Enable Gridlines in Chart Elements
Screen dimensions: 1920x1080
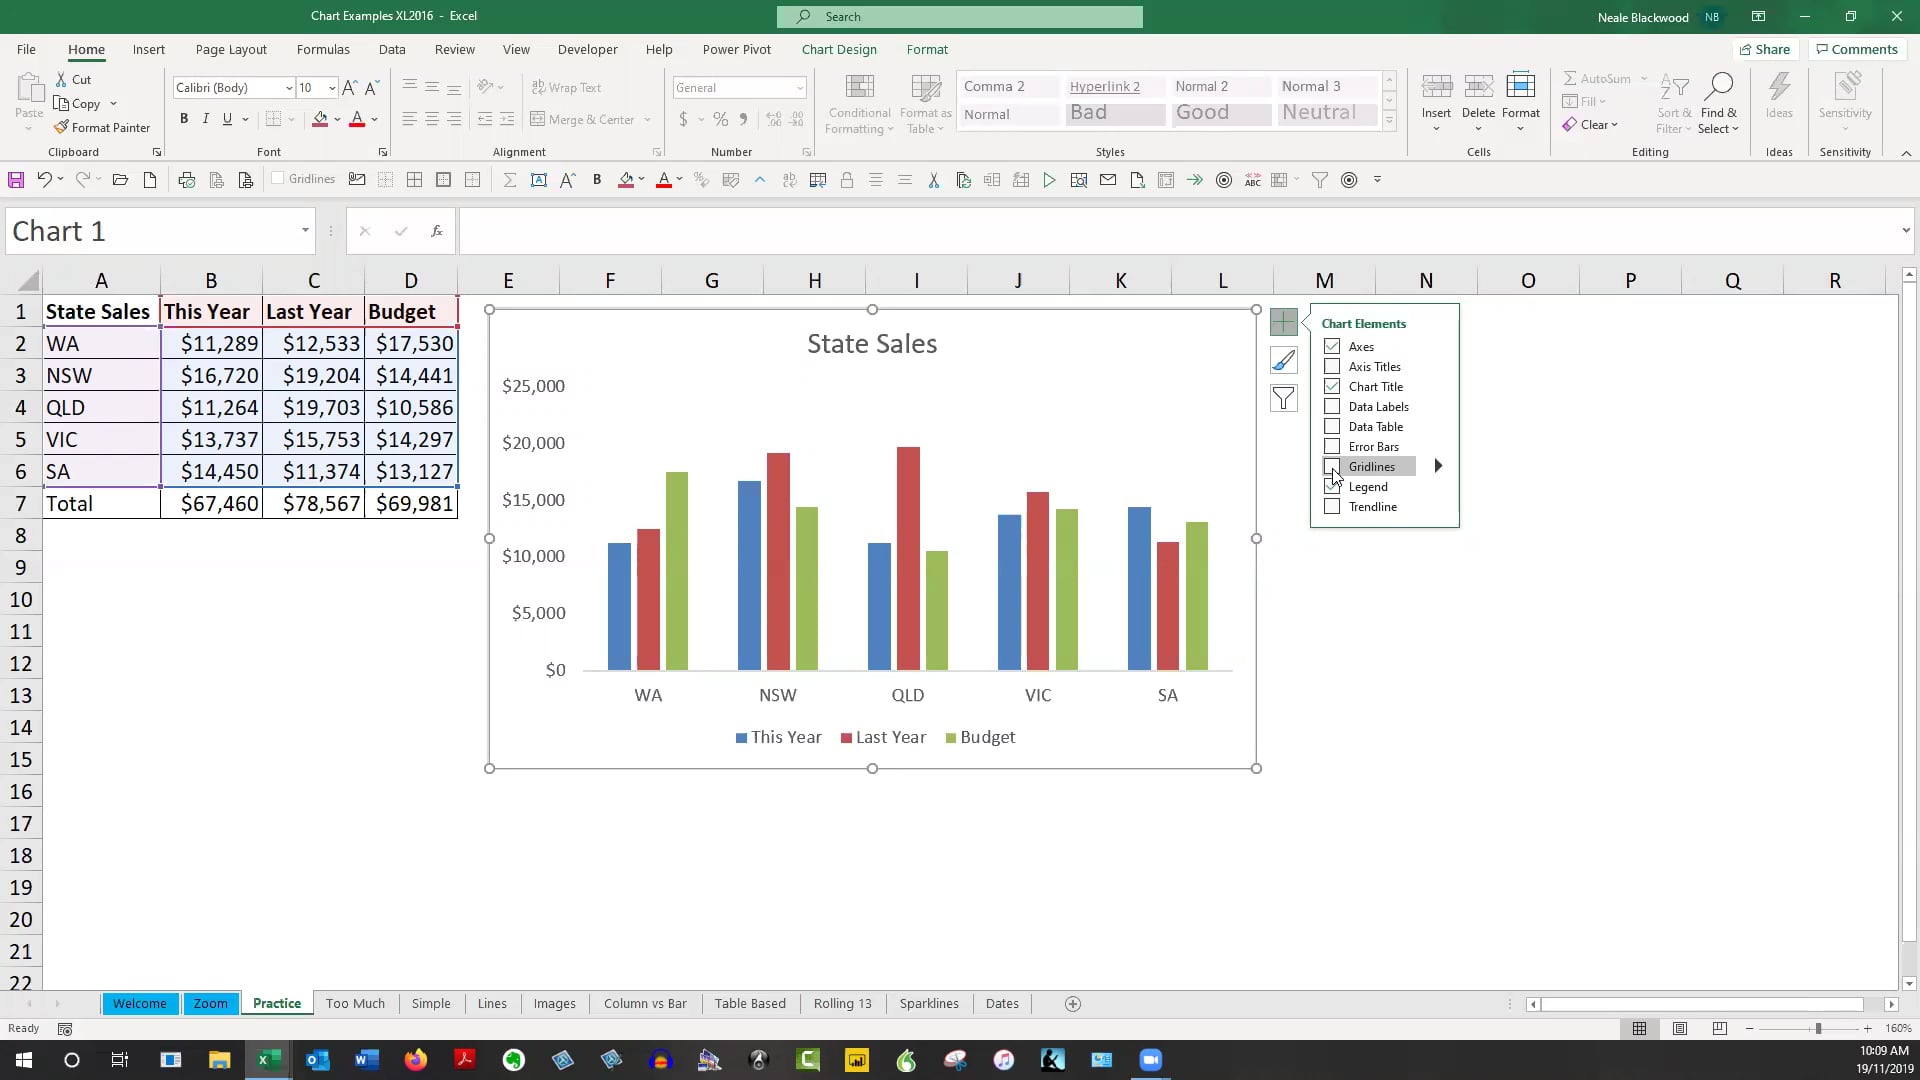point(1332,466)
